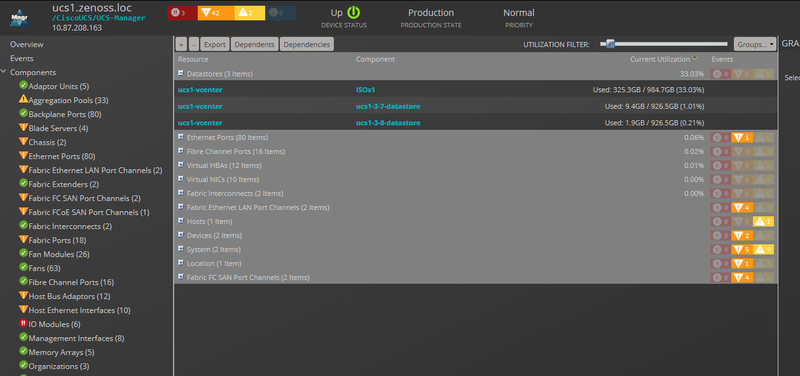The image size is (800, 376).
Task: Click the yellow 2 warning events badge
Action: pyautogui.click(x=249, y=13)
